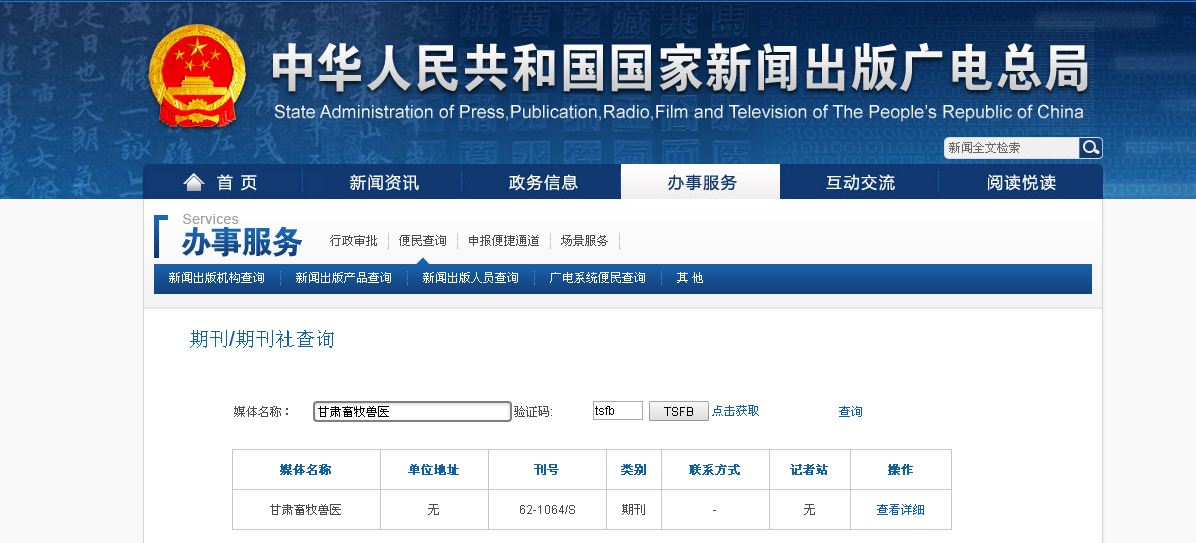Screen dimensions: 1196x543
Task: Click the home icon beside 首页
Action: click(194, 182)
